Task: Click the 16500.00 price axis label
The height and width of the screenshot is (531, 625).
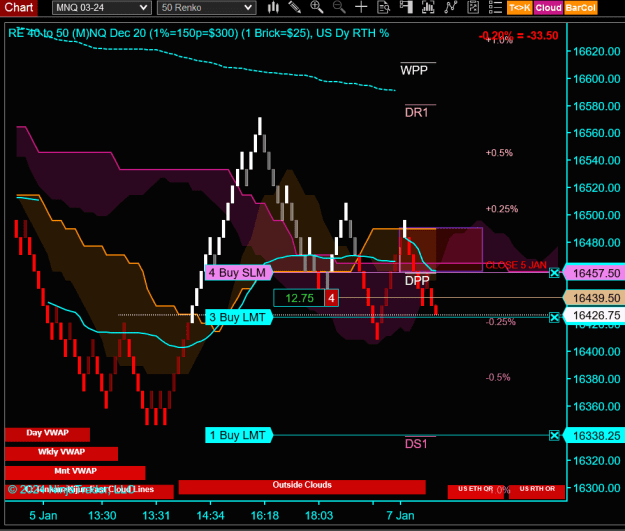Action: click(596, 215)
